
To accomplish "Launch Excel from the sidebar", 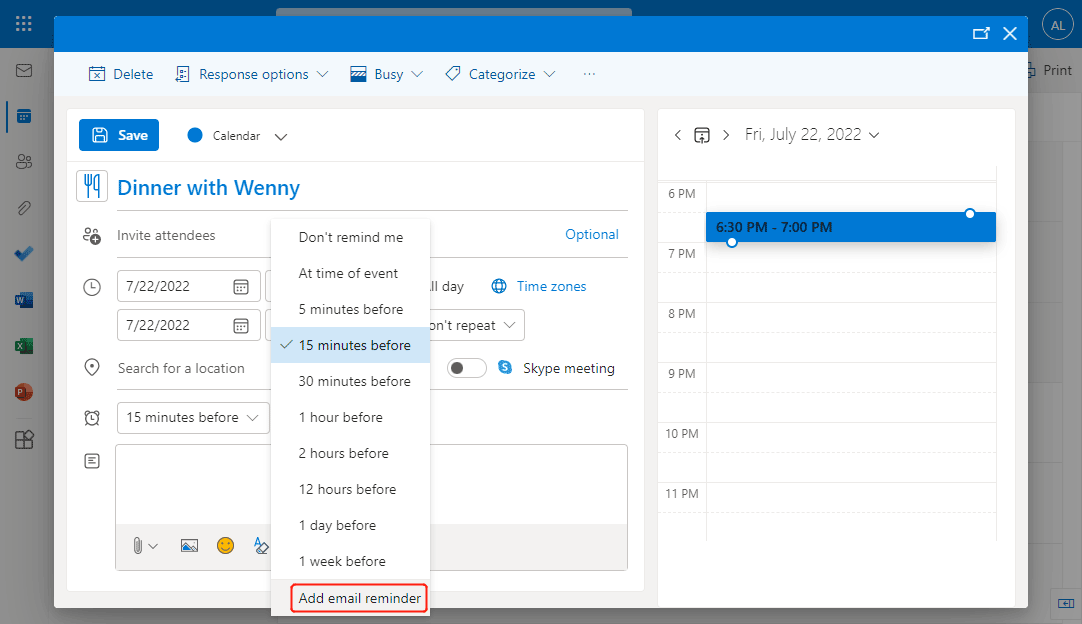I will point(24,346).
